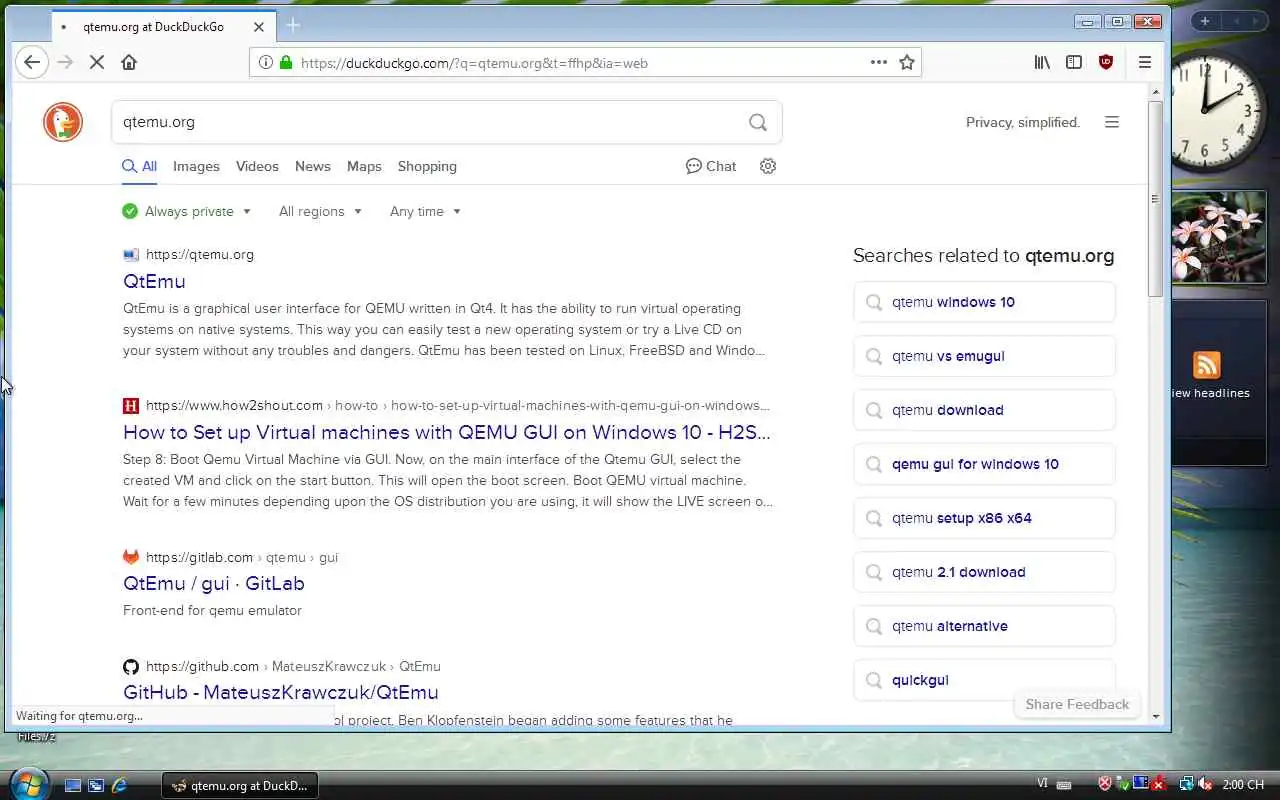Click Switch between windows quick launch icon
This screenshot has width=1280, height=800.
tap(96, 785)
